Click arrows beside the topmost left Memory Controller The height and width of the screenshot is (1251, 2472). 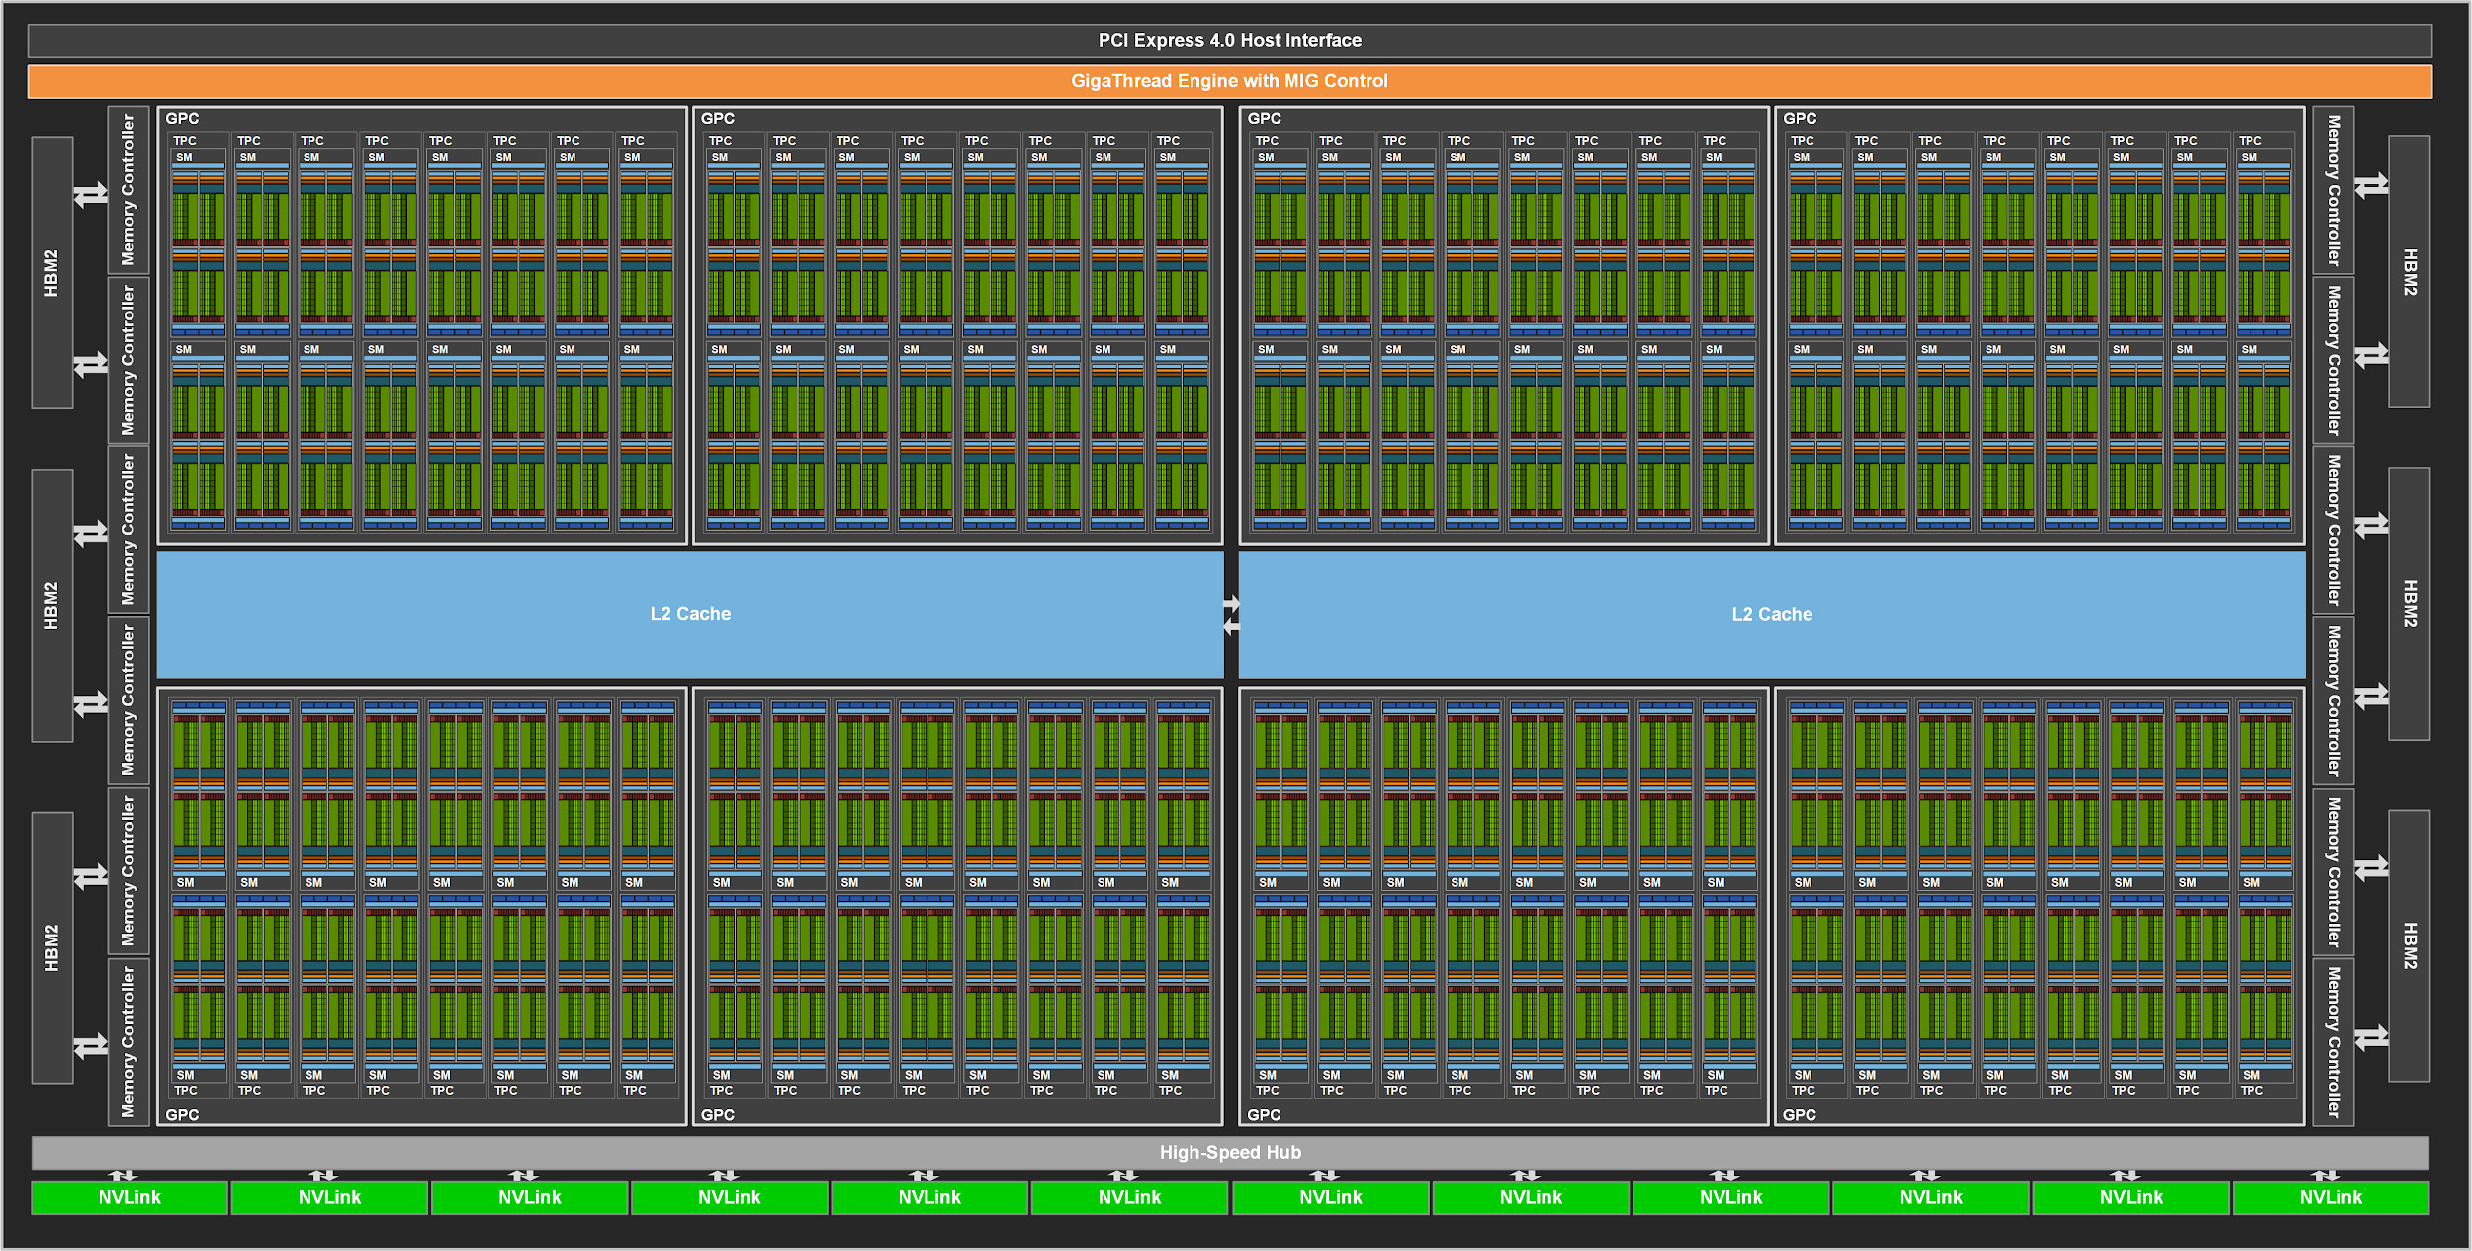click(x=91, y=194)
